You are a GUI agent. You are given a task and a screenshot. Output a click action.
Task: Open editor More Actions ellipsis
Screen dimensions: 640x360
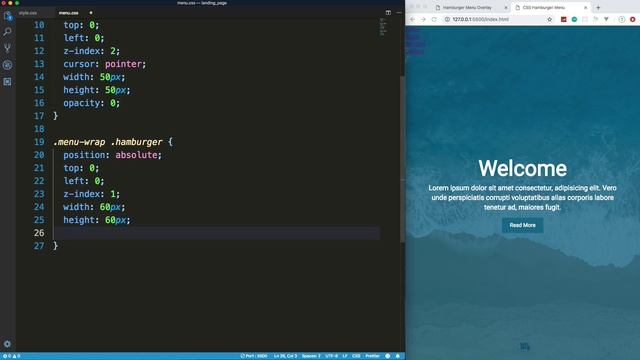(399, 13)
